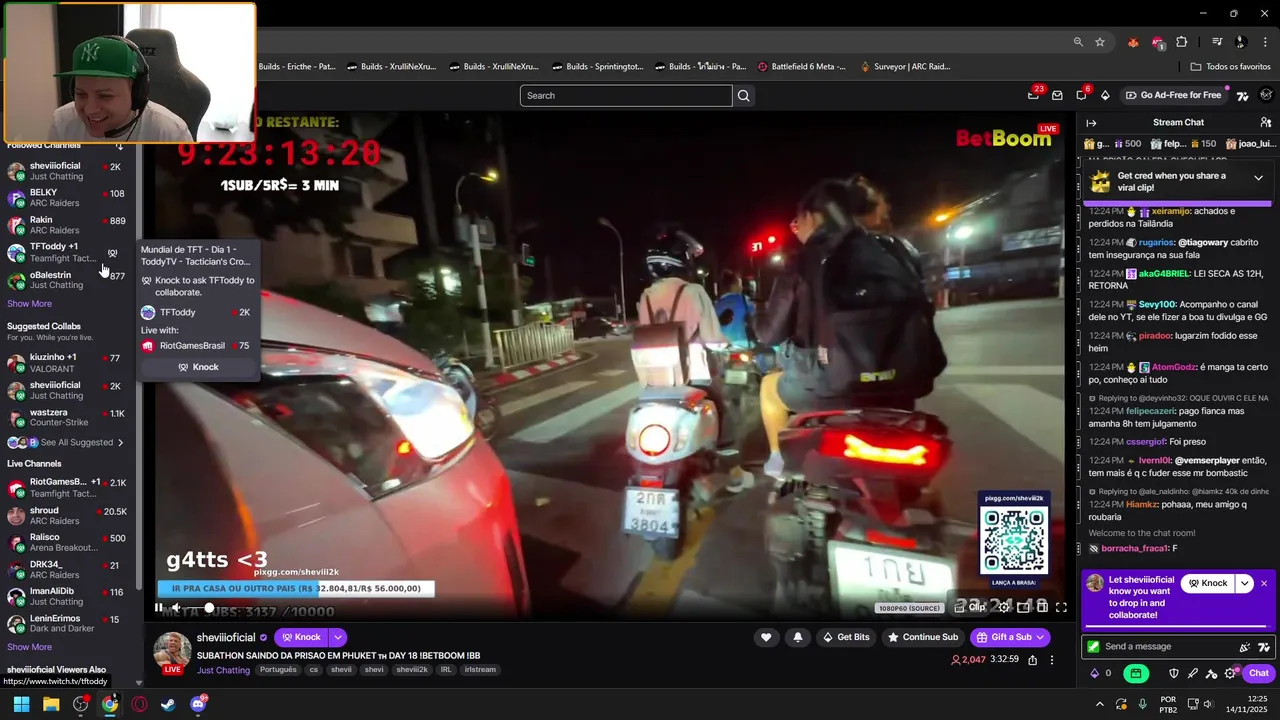Open the green channel points chest button
Viewport: 1280px width, 720px height.
pyautogui.click(x=1136, y=673)
